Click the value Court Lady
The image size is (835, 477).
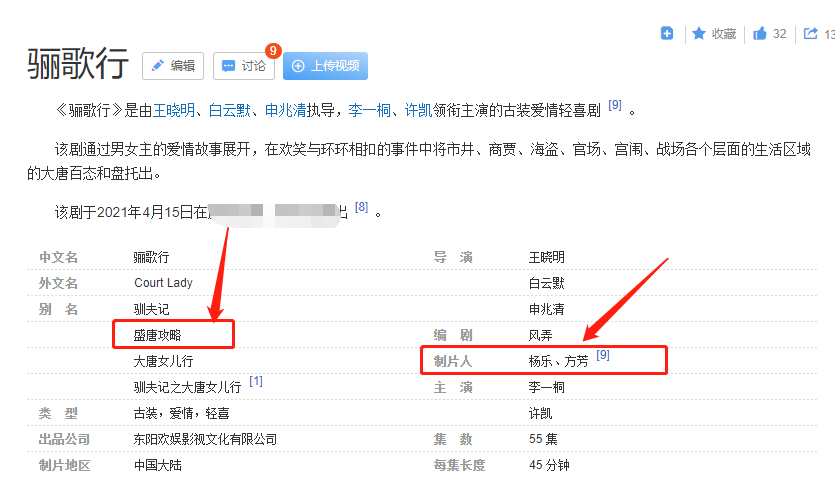click(x=163, y=283)
